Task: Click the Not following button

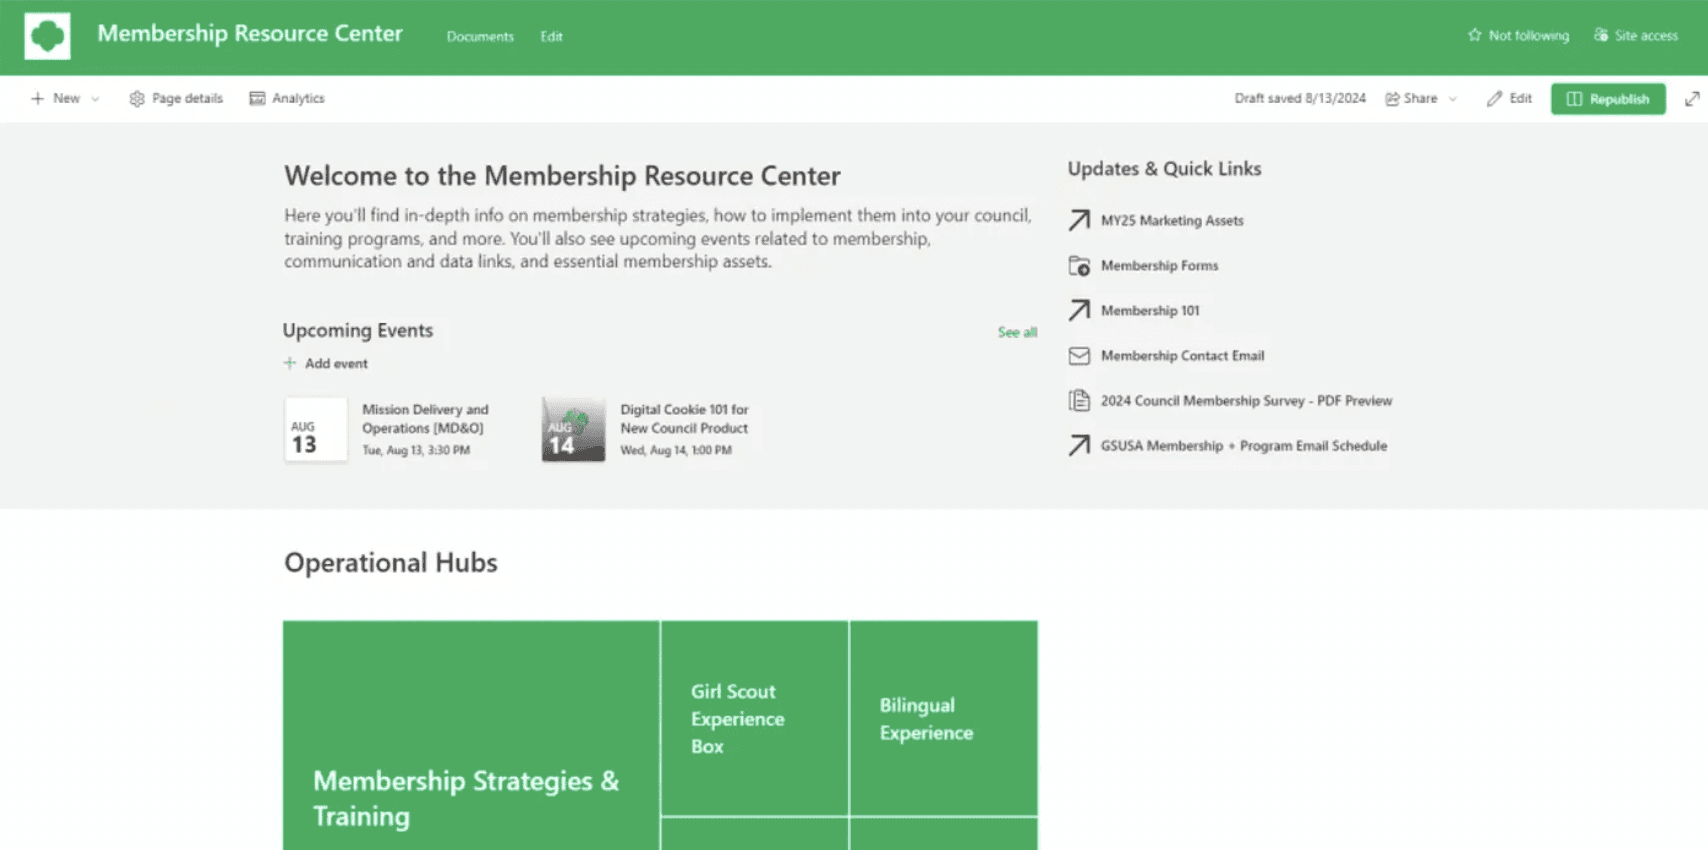Action: pyautogui.click(x=1518, y=35)
